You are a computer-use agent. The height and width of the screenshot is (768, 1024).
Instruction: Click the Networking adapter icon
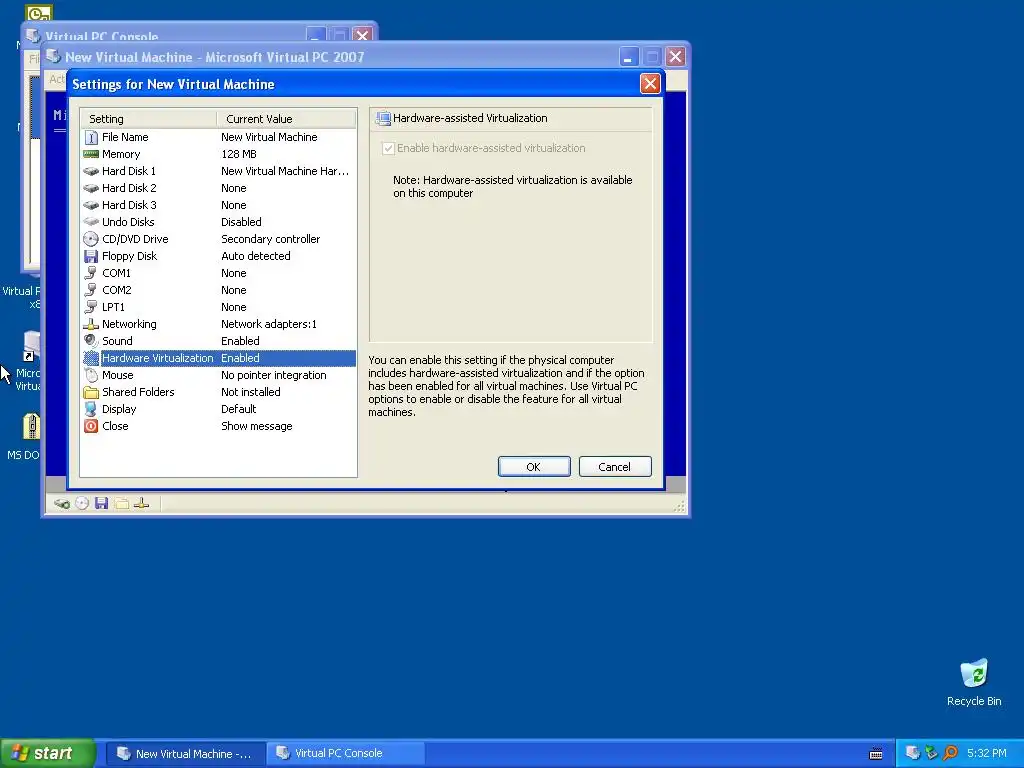click(x=91, y=324)
